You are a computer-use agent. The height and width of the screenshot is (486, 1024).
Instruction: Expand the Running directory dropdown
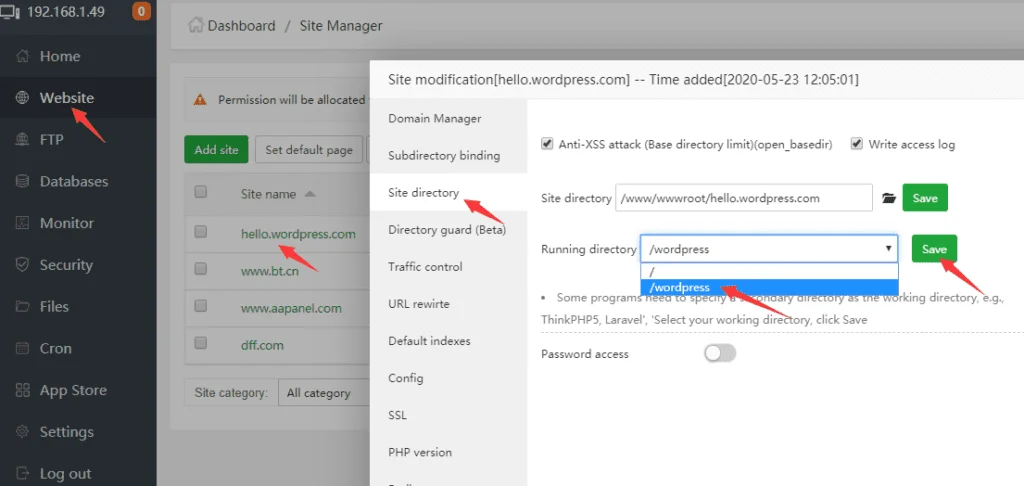(769, 249)
